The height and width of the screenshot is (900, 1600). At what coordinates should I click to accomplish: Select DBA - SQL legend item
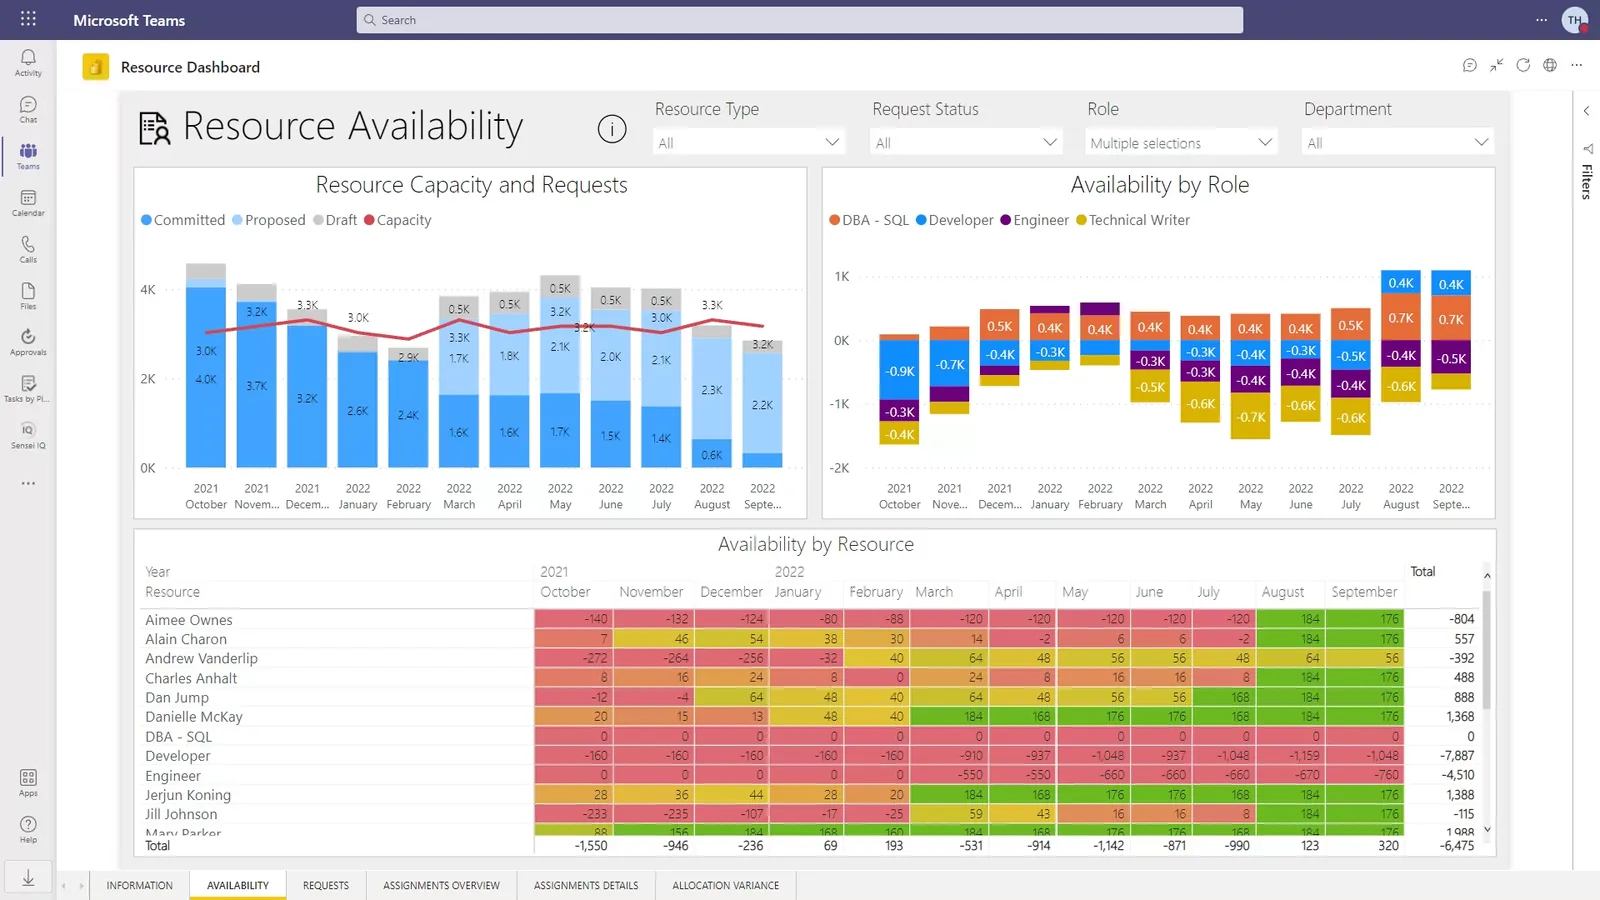tap(869, 220)
